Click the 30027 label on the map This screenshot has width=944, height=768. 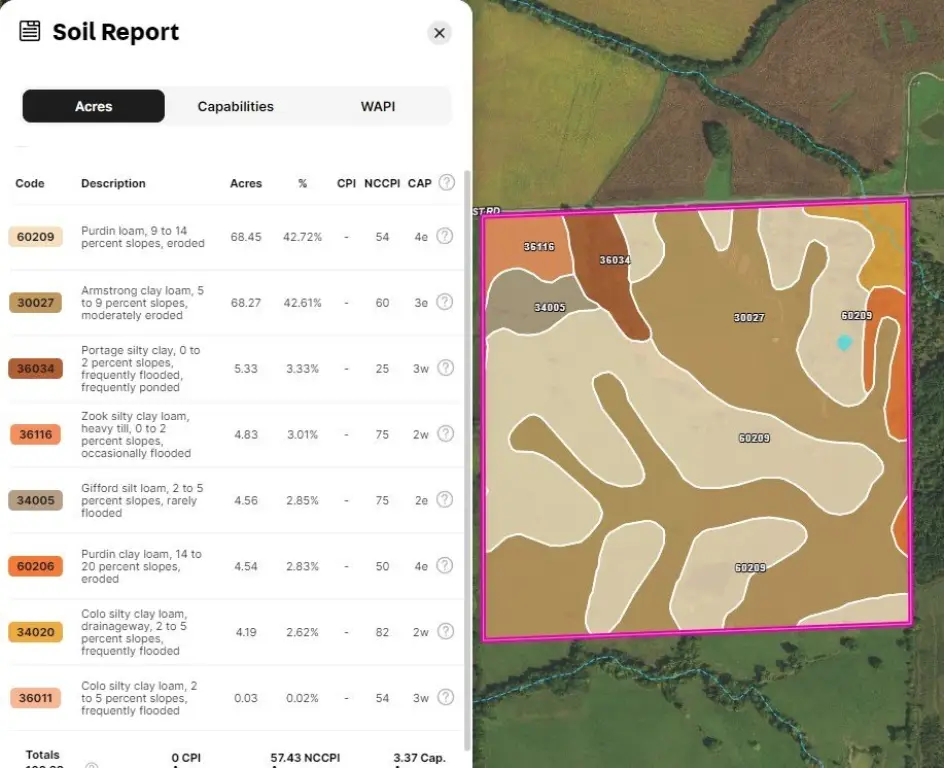[749, 317]
